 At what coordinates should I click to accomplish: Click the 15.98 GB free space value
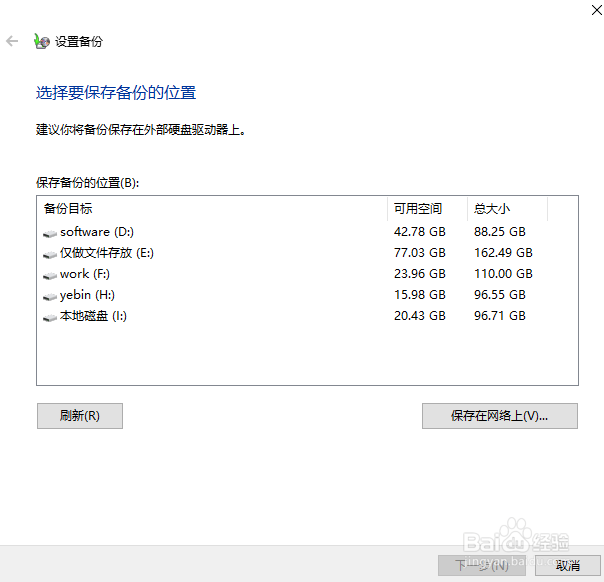pyautogui.click(x=419, y=295)
